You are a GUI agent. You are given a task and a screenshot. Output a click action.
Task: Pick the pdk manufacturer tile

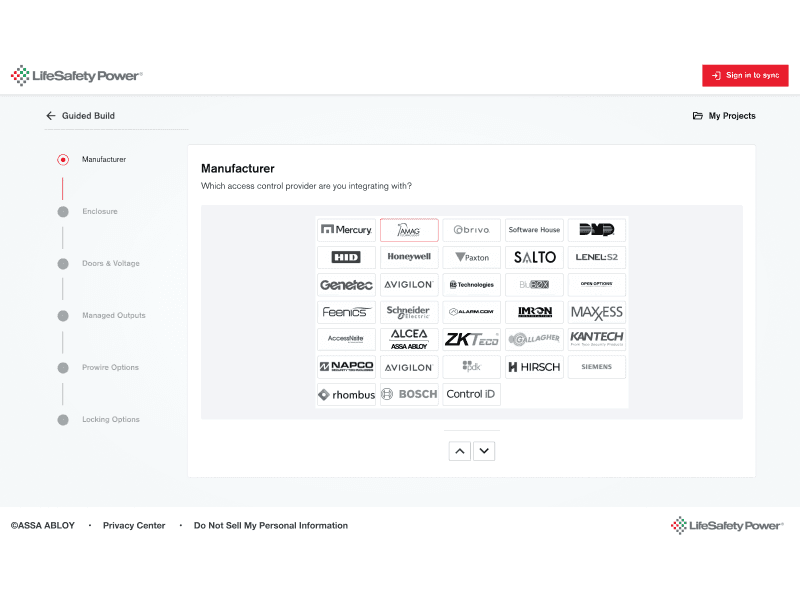[471, 367]
